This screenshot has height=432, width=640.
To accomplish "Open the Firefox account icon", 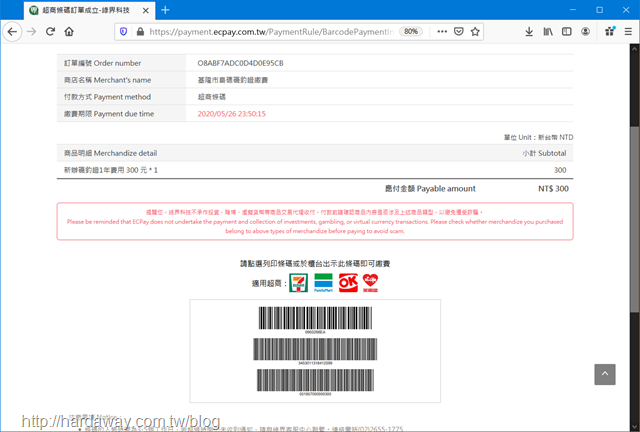I will coord(585,31).
